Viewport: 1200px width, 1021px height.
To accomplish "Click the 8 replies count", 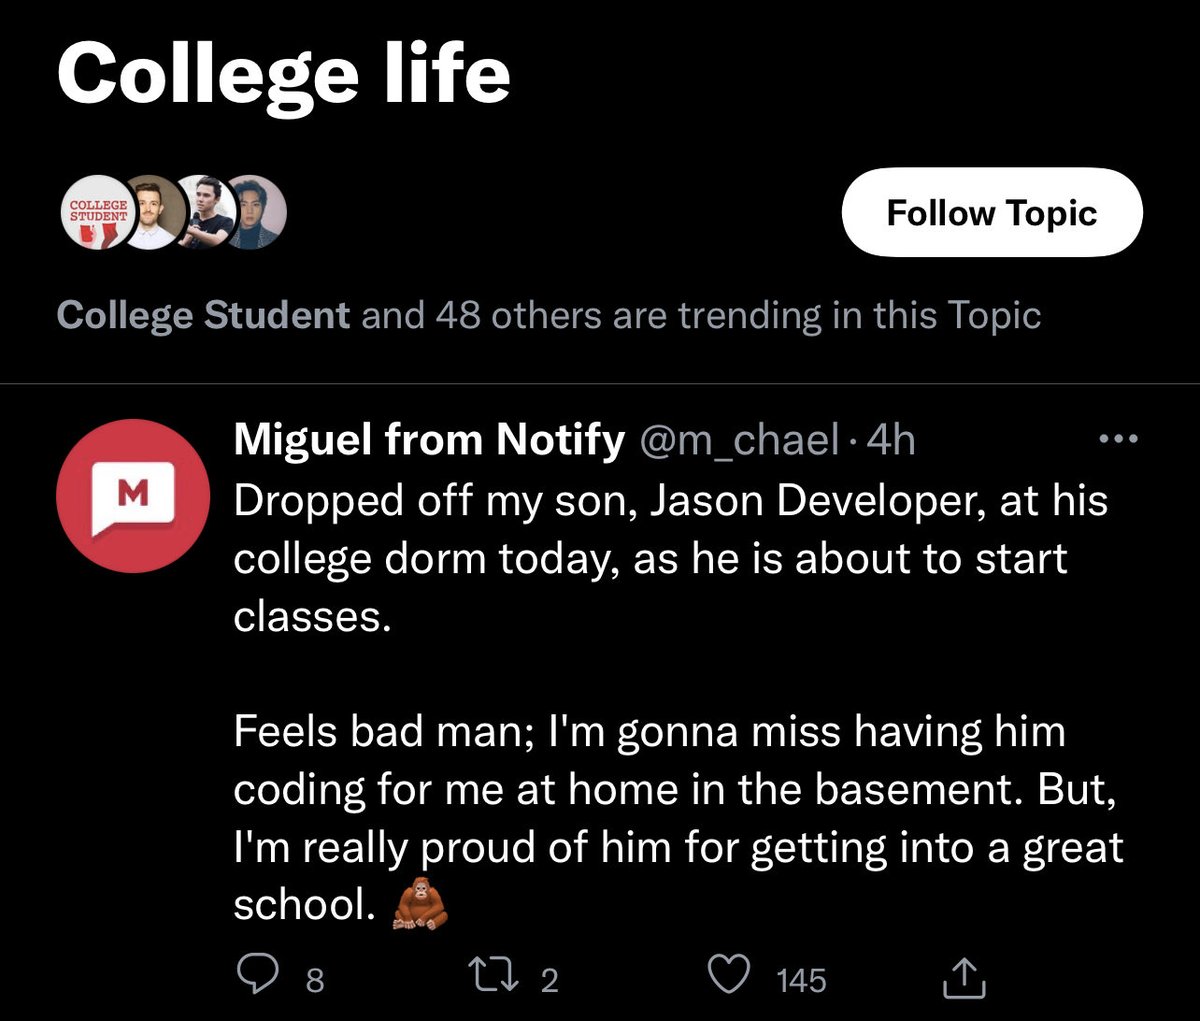I will pos(314,979).
